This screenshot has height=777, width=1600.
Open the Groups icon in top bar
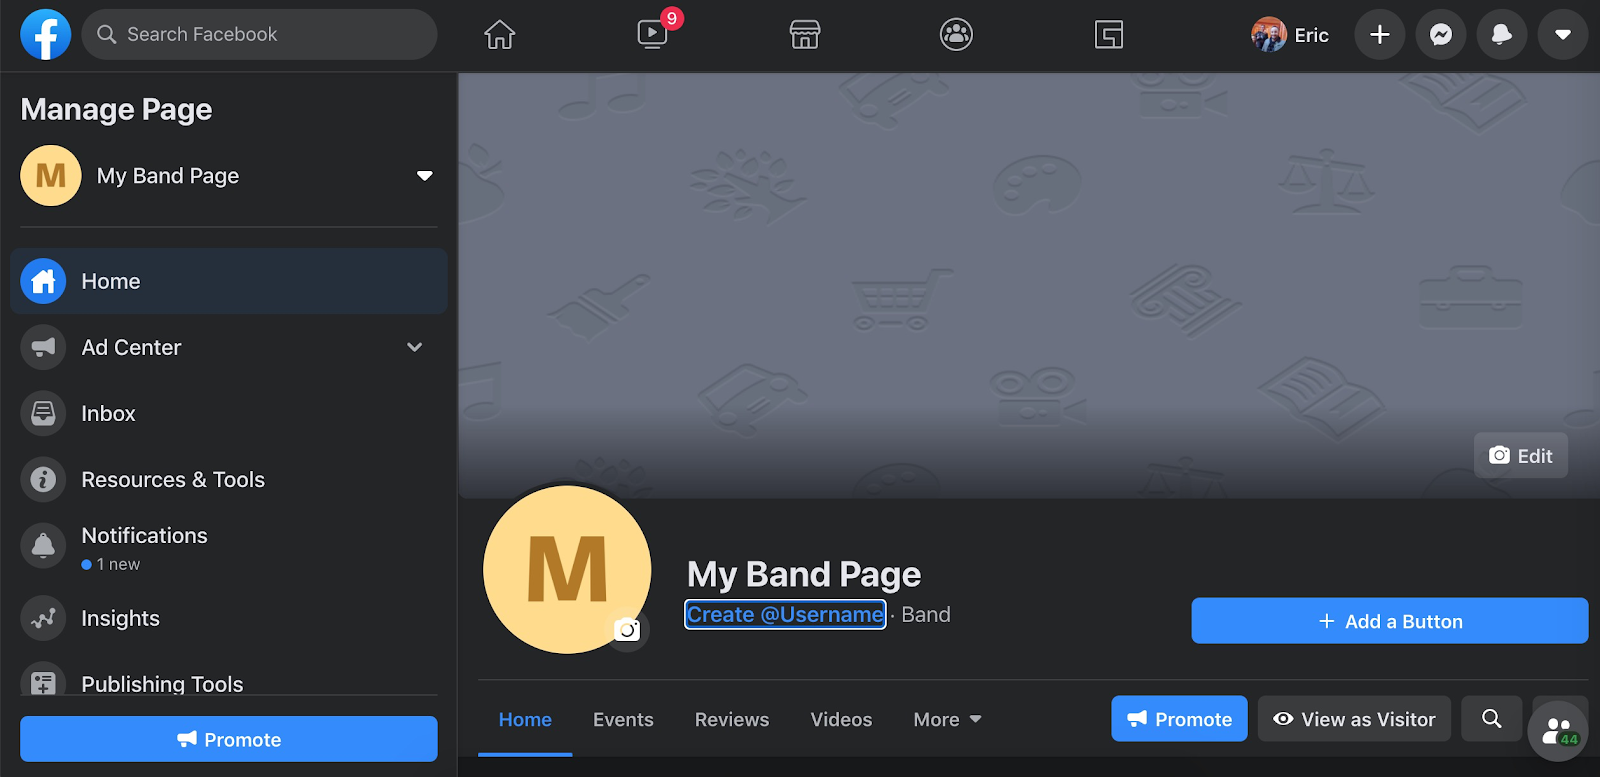(957, 35)
